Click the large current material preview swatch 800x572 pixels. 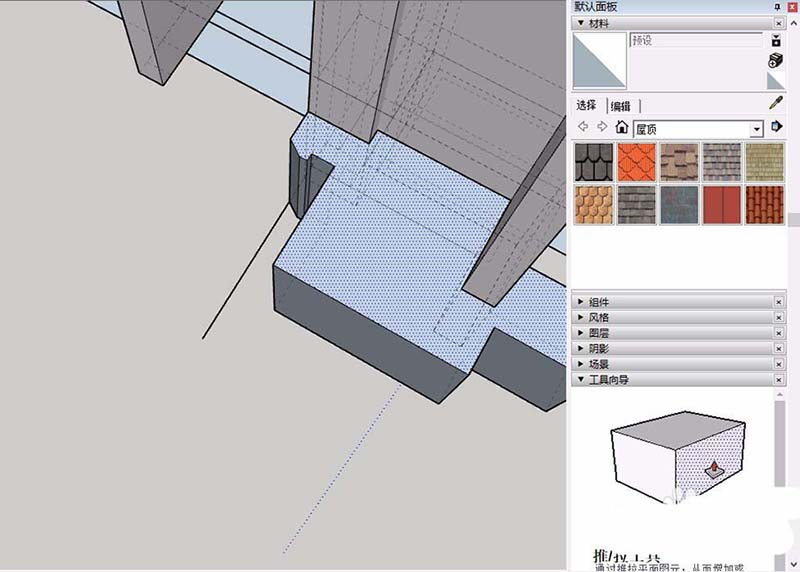coord(599,61)
